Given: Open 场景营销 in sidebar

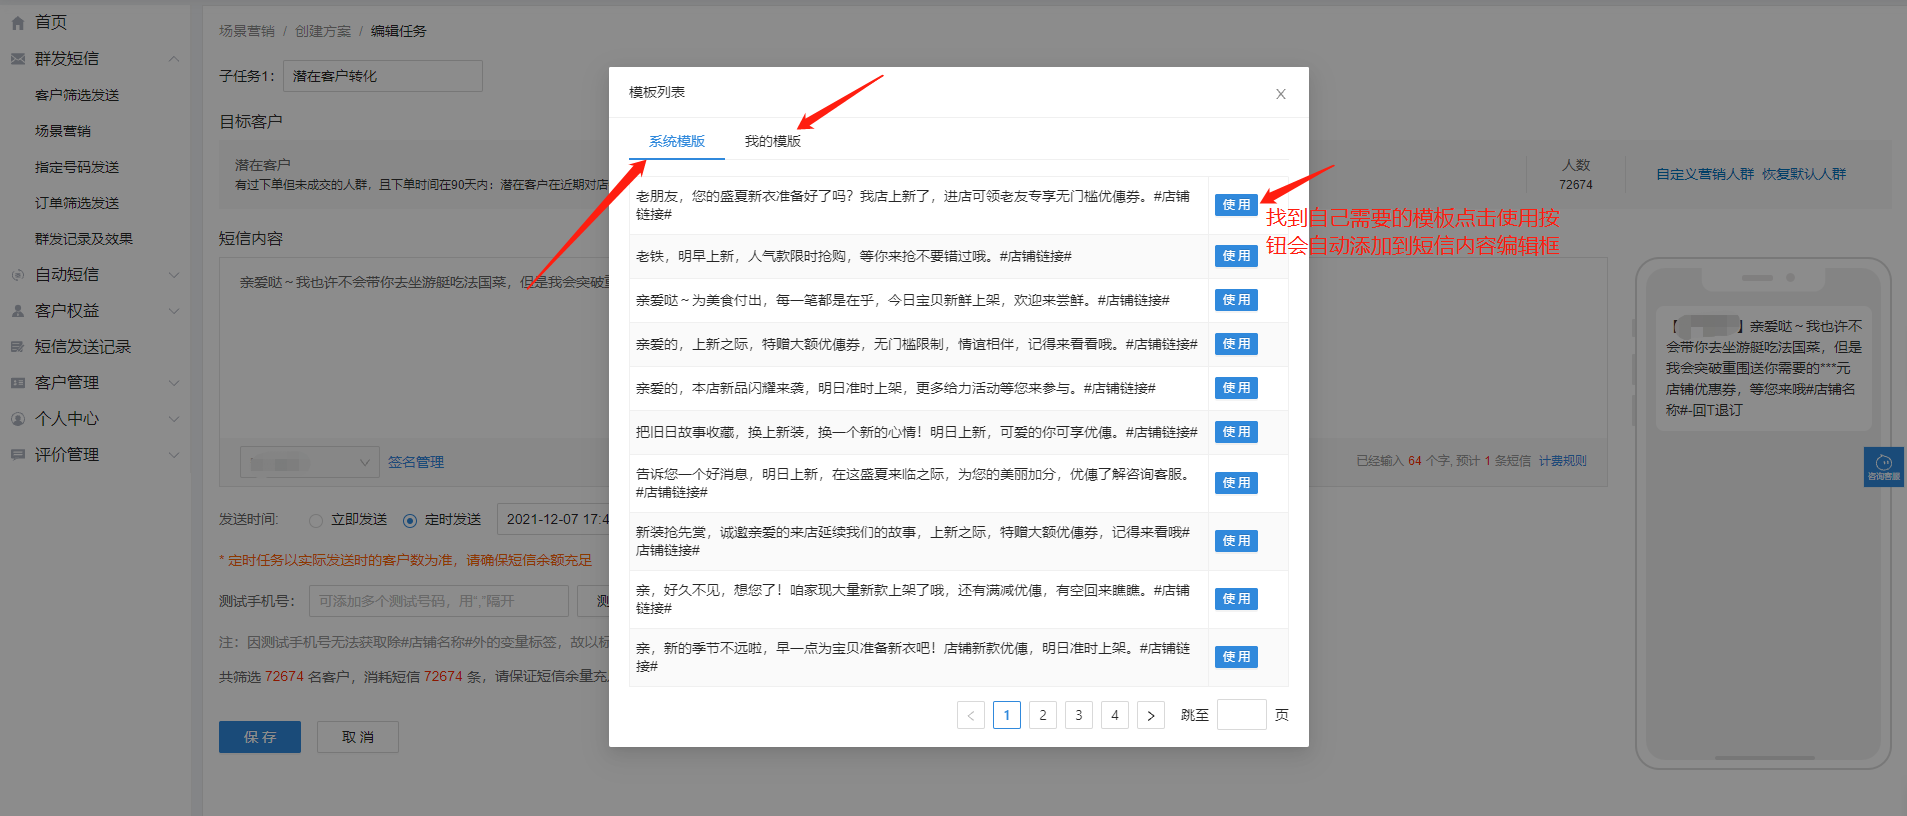Looking at the screenshot, I should (x=63, y=131).
